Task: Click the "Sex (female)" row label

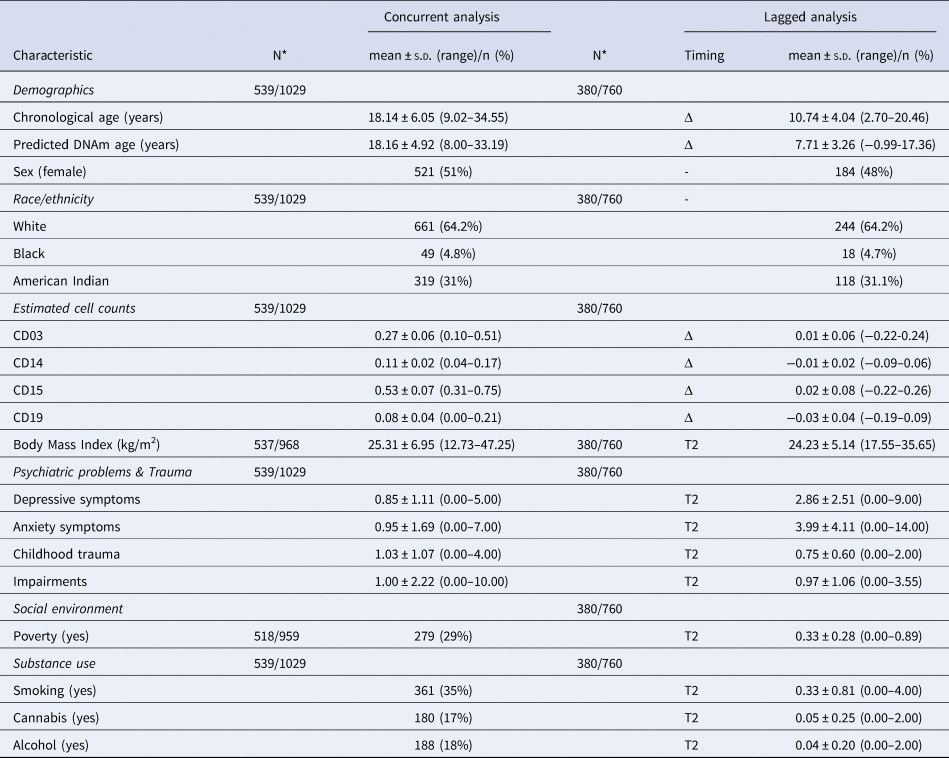Action: coord(49,171)
